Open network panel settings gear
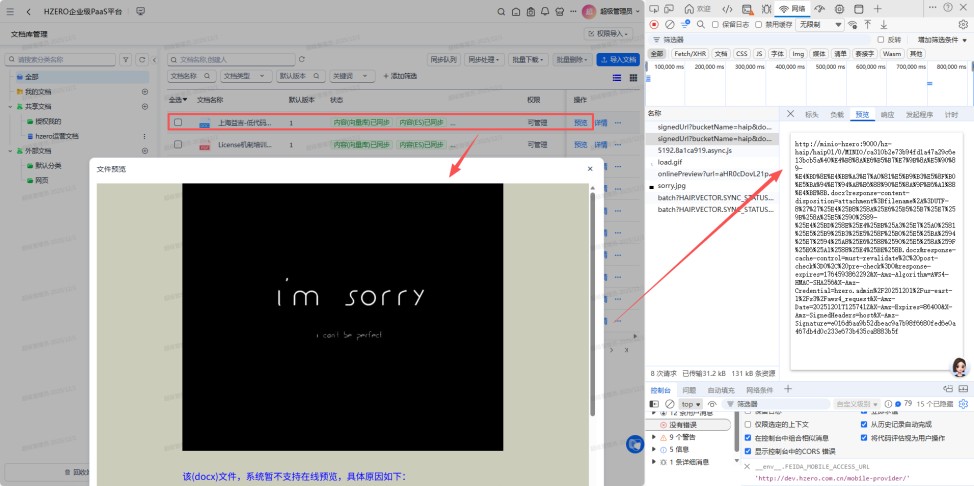This screenshot has height=486, width=974. (x=963, y=24)
